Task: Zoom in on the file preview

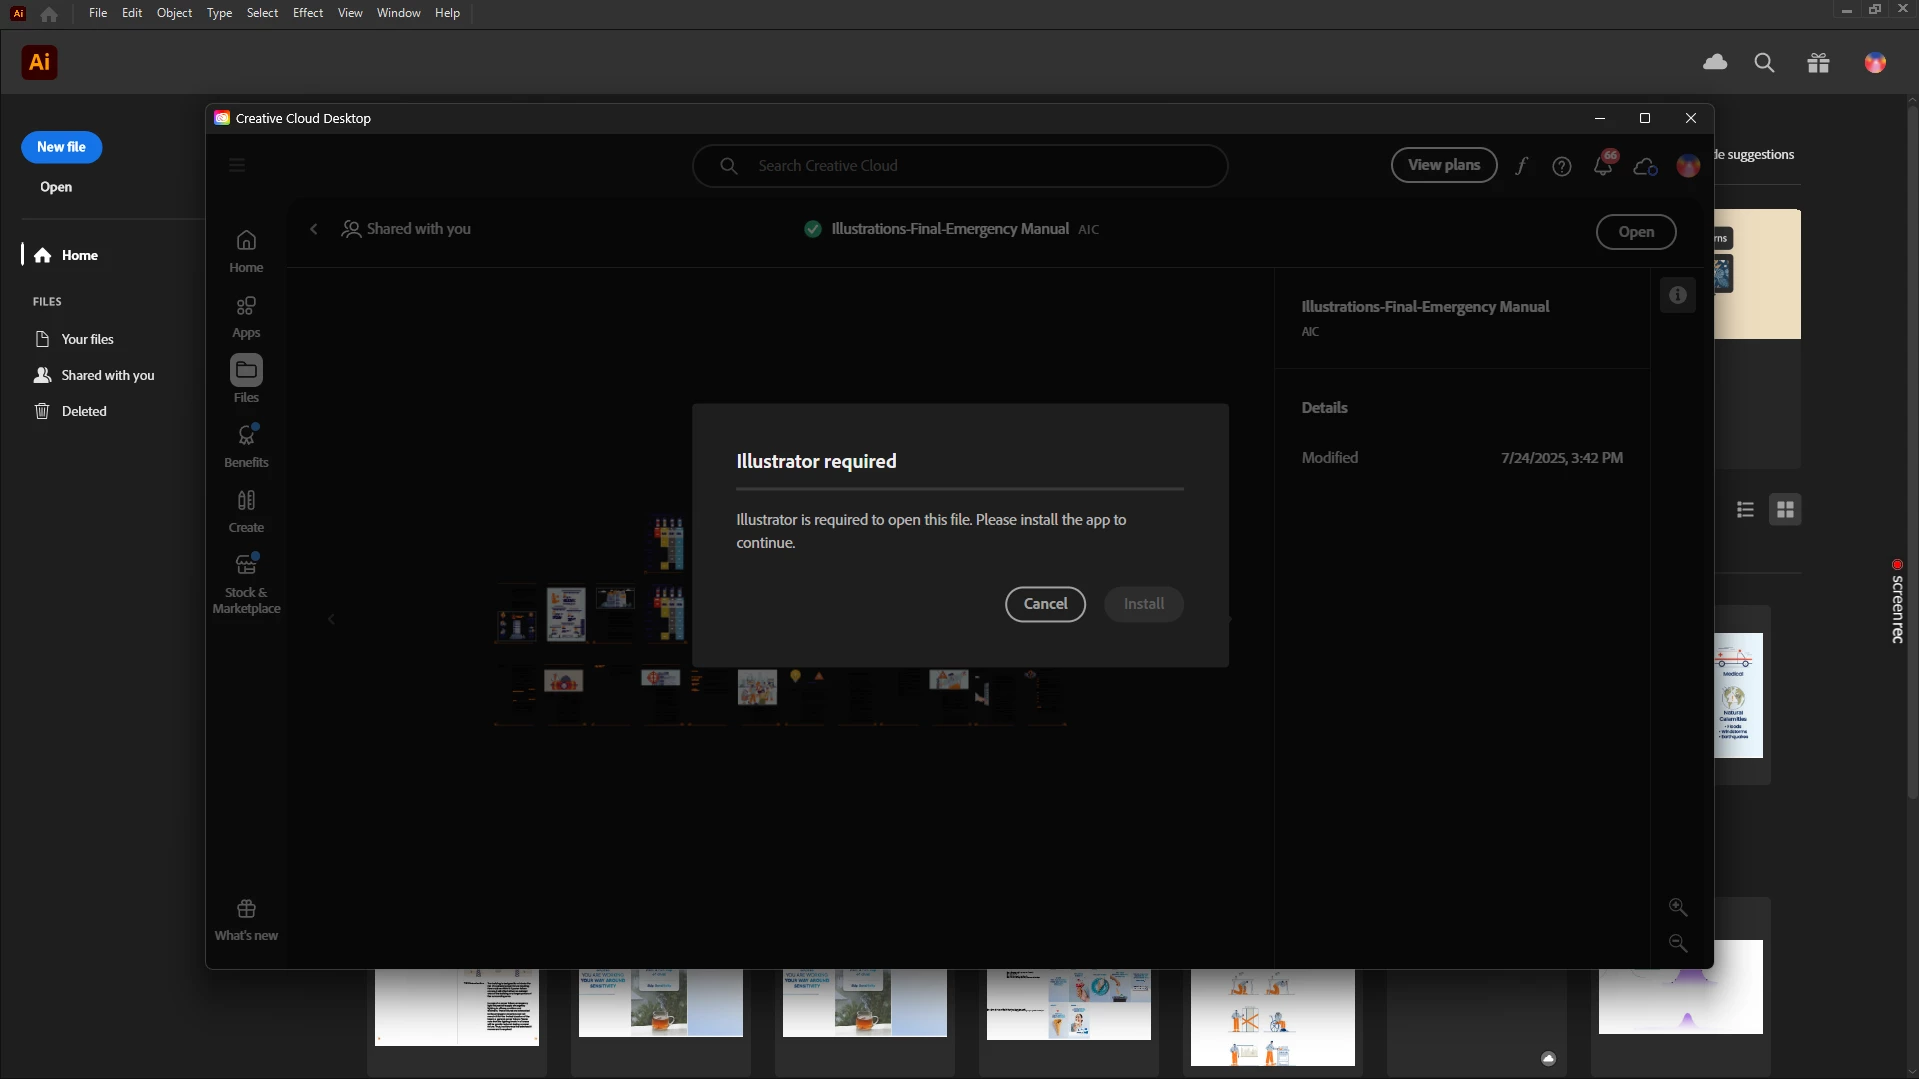Action: (x=1678, y=907)
